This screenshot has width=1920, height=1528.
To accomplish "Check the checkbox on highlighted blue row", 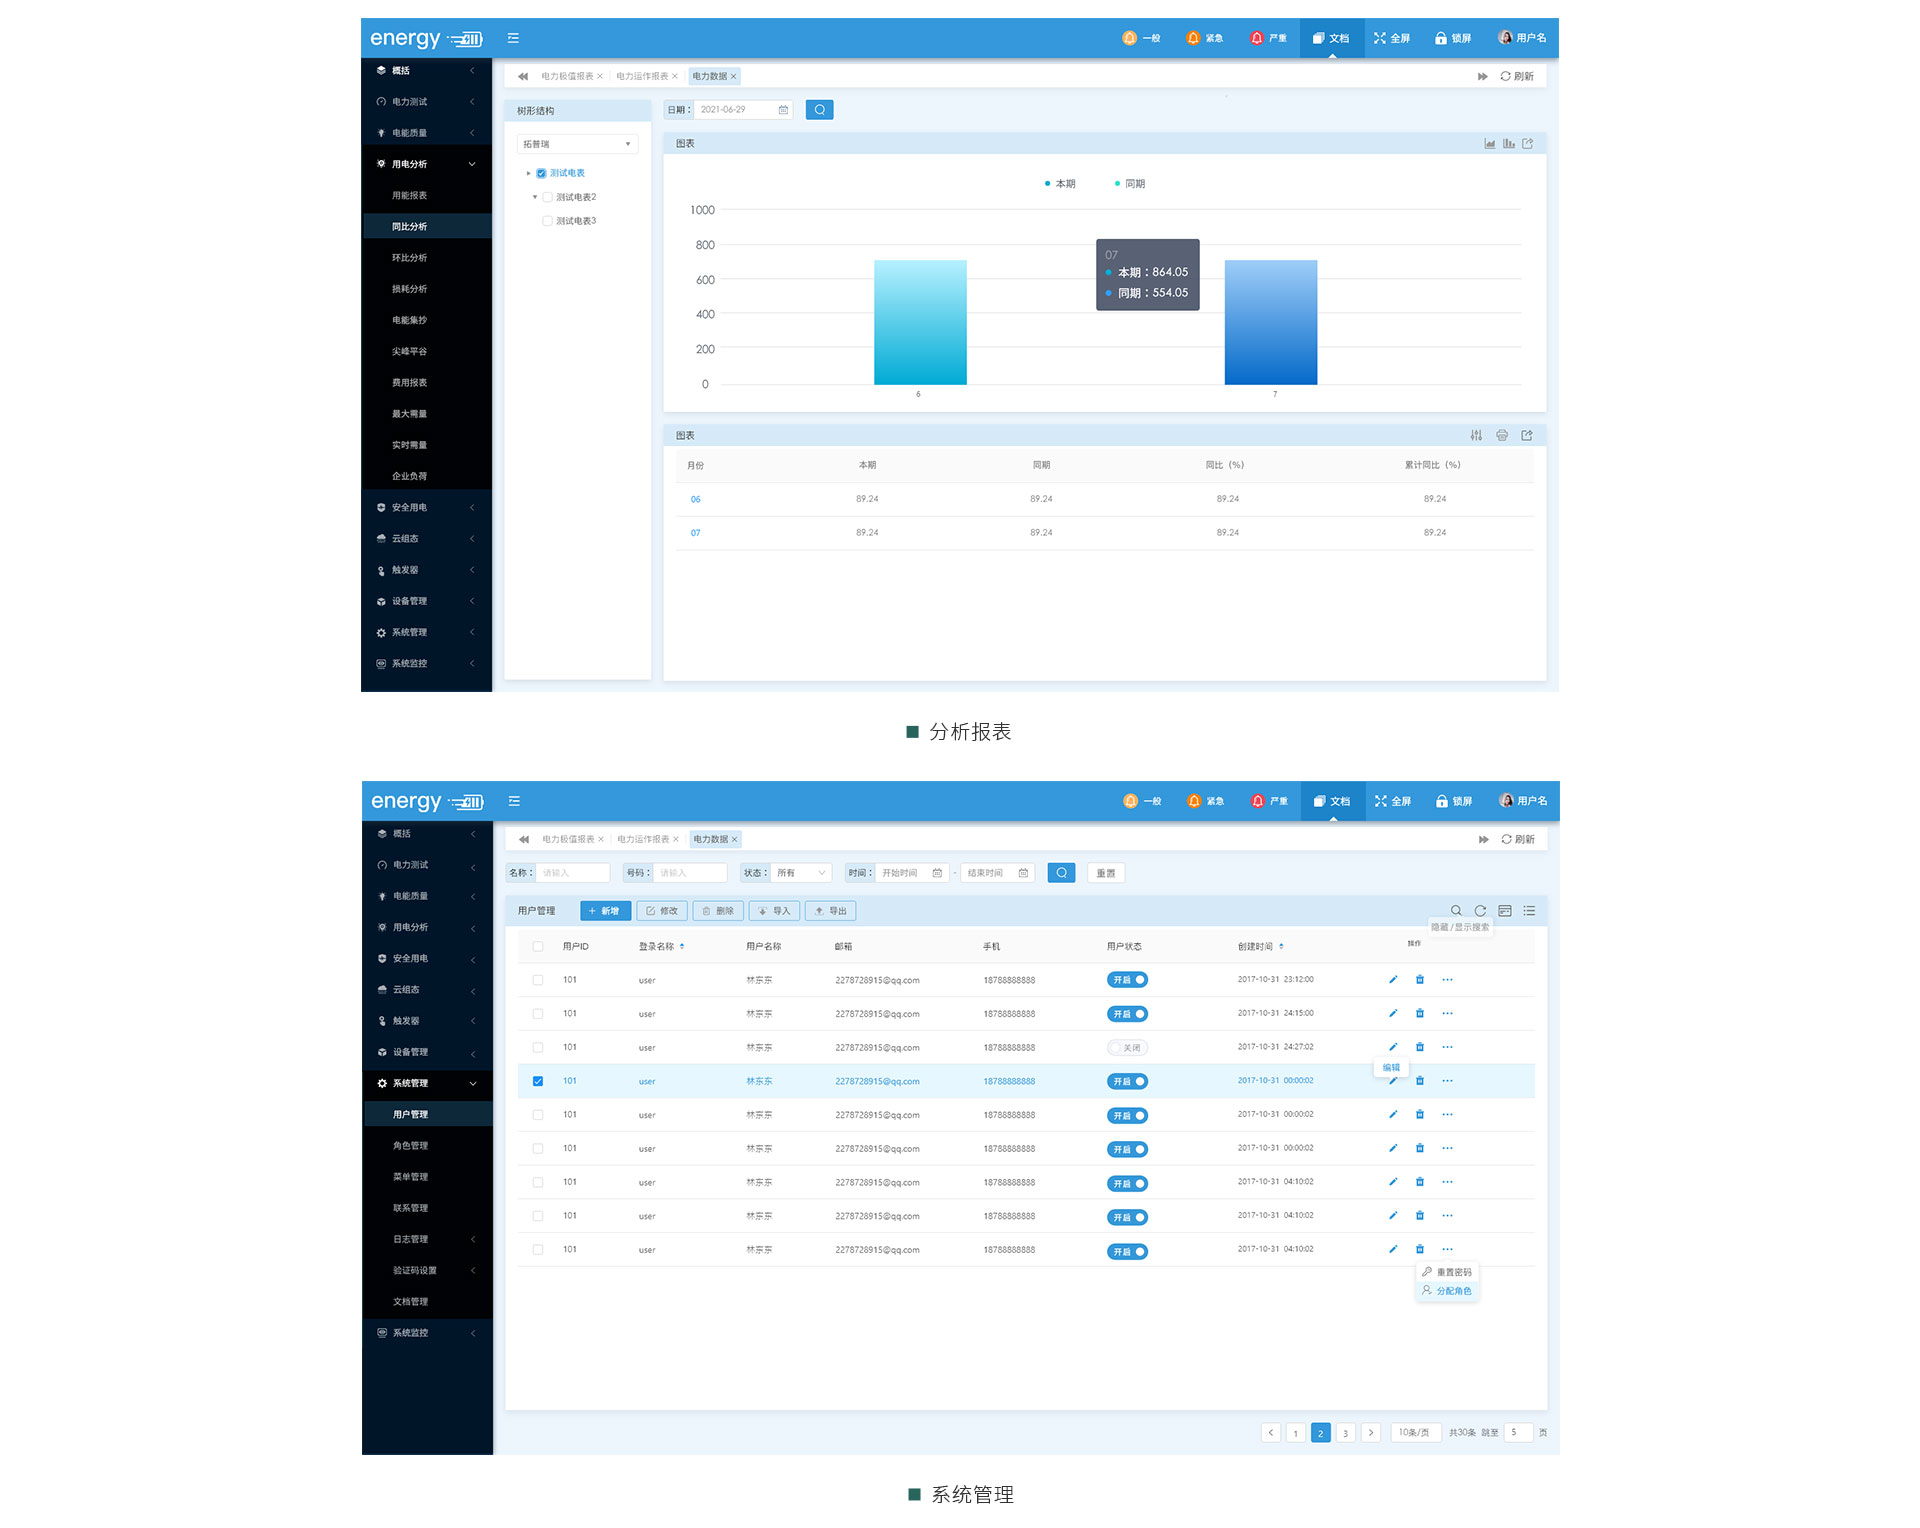I will (541, 1081).
